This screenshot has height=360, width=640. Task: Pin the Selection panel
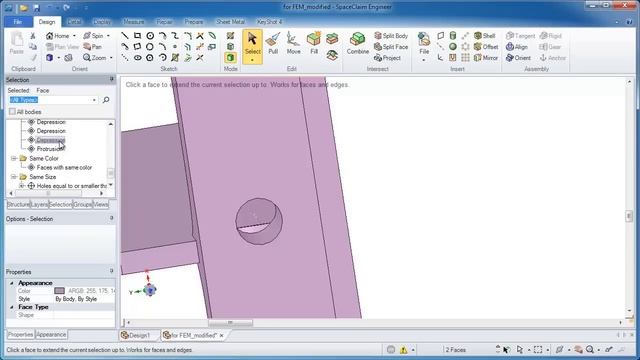[x=111, y=79]
